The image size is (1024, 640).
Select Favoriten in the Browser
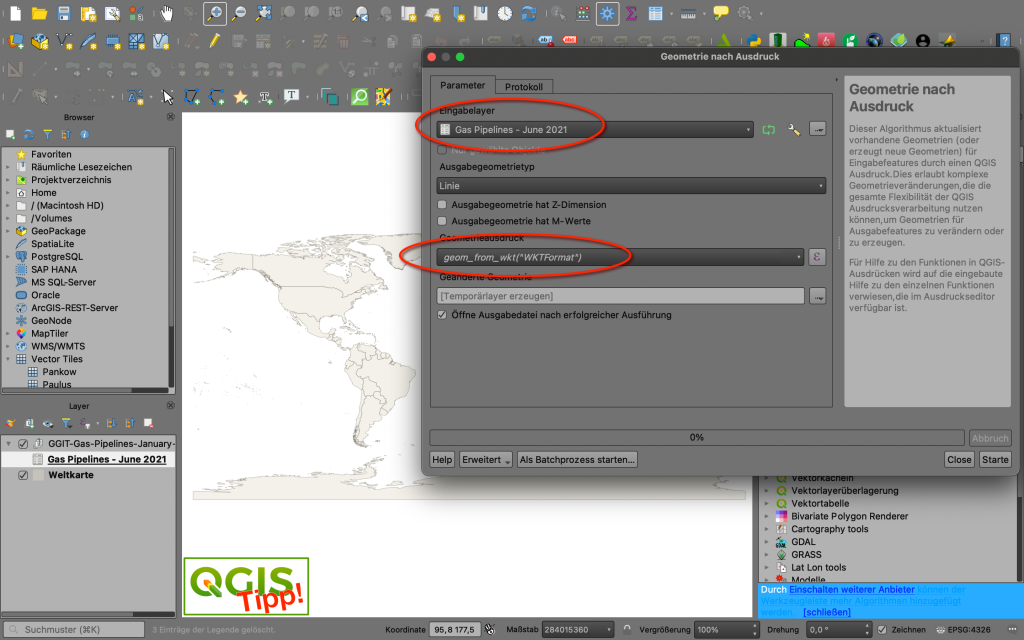click(51, 154)
